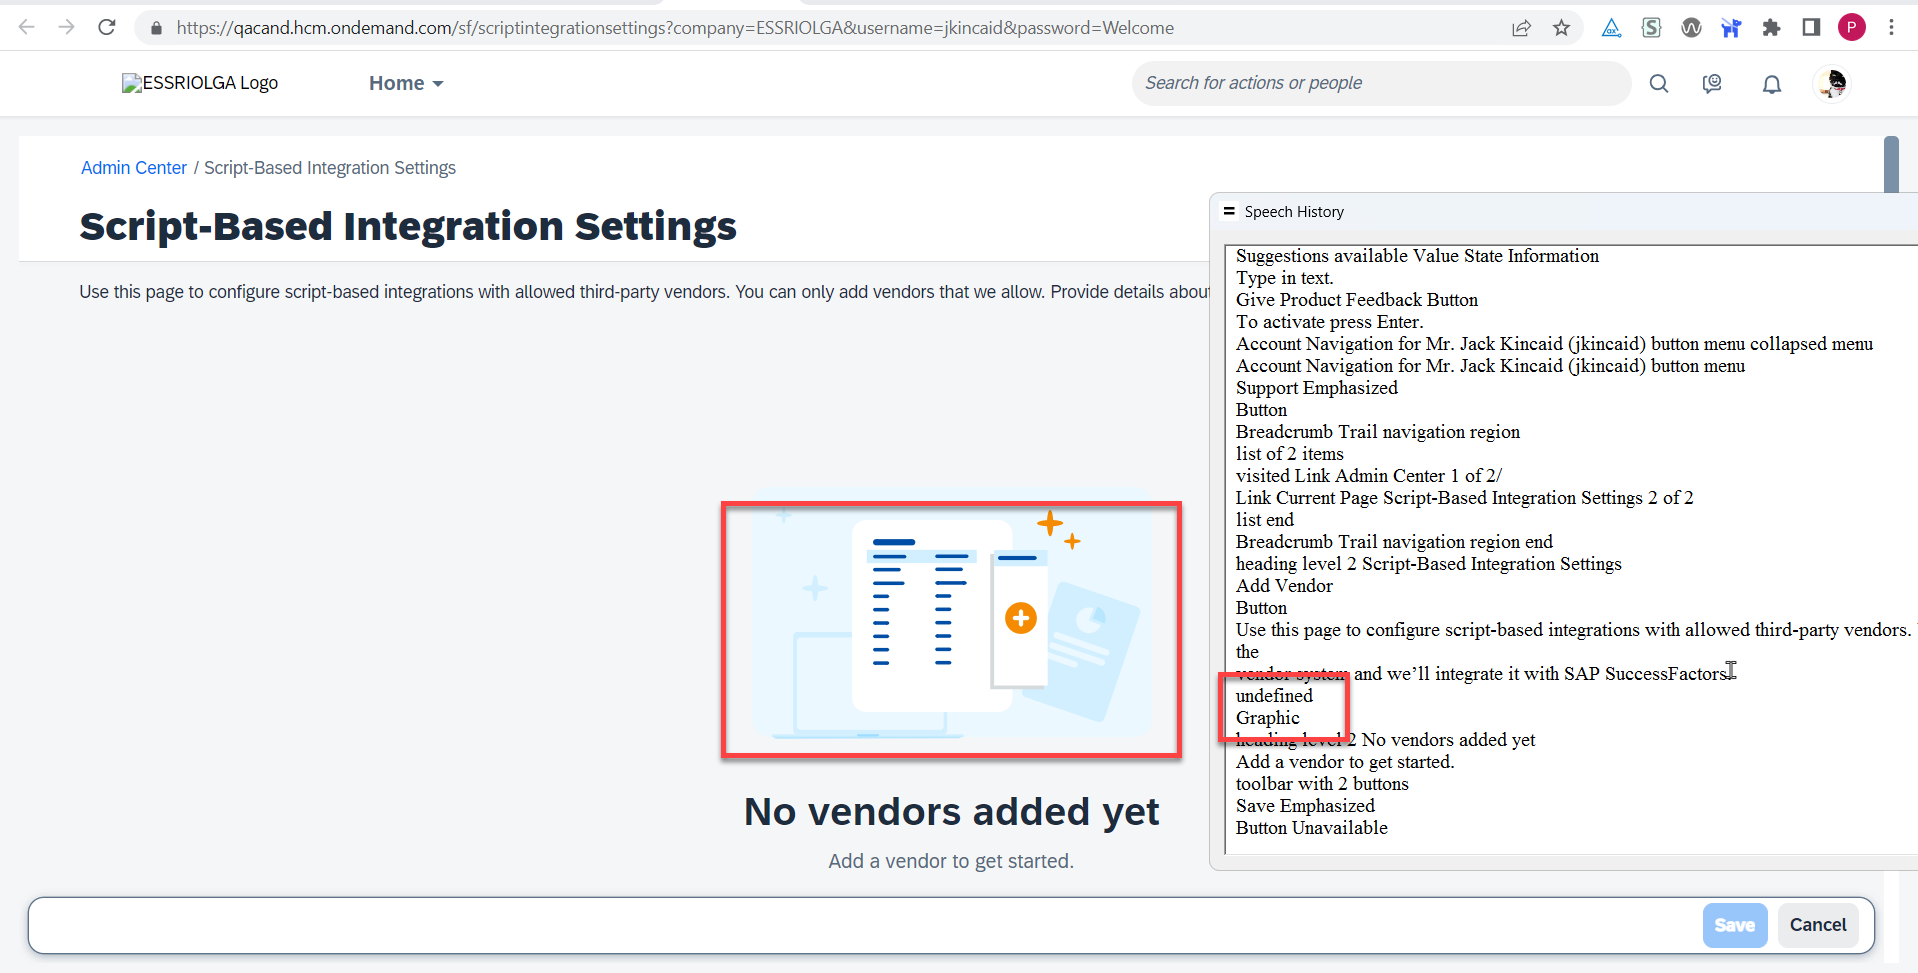Open the Chrome three-dot menu
This screenshot has height=973, width=1918.
[x=1892, y=27]
